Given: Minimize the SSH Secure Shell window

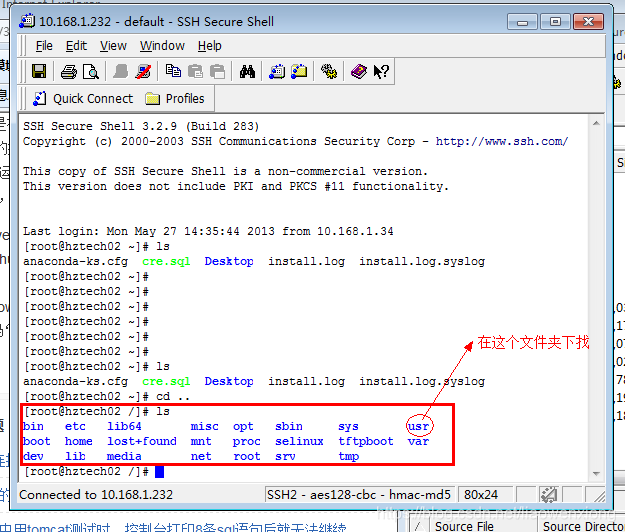Looking at the screenshot, I should point(522,22).
